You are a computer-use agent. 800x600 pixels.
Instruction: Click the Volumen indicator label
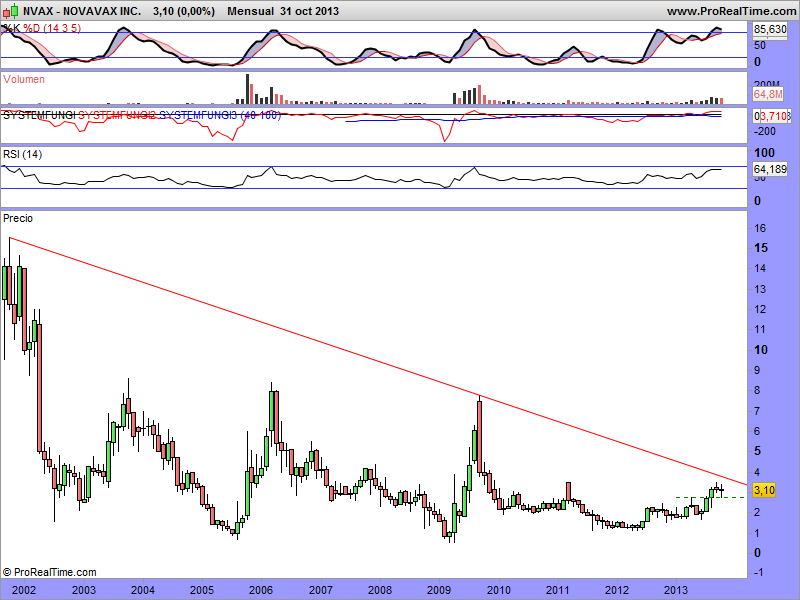click(x=24, y=78)
